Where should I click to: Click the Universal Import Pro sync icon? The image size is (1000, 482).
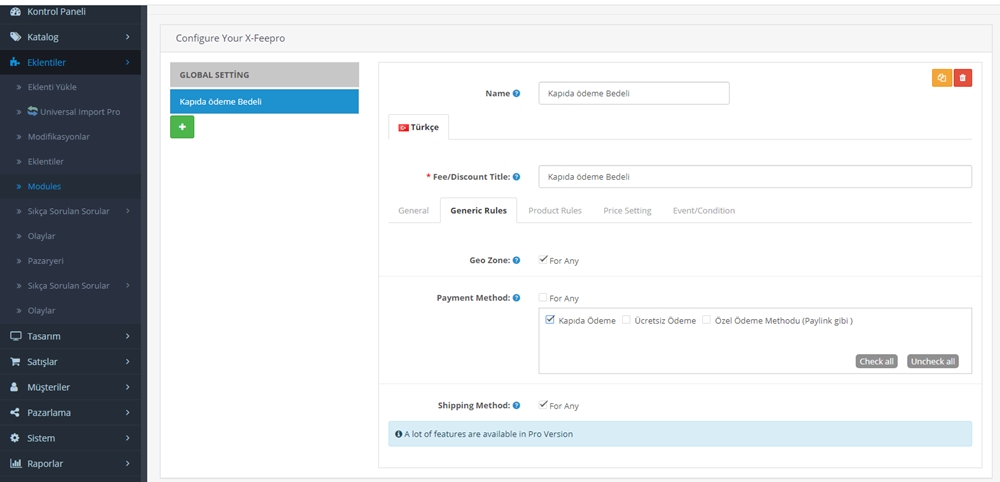[33, 112]
